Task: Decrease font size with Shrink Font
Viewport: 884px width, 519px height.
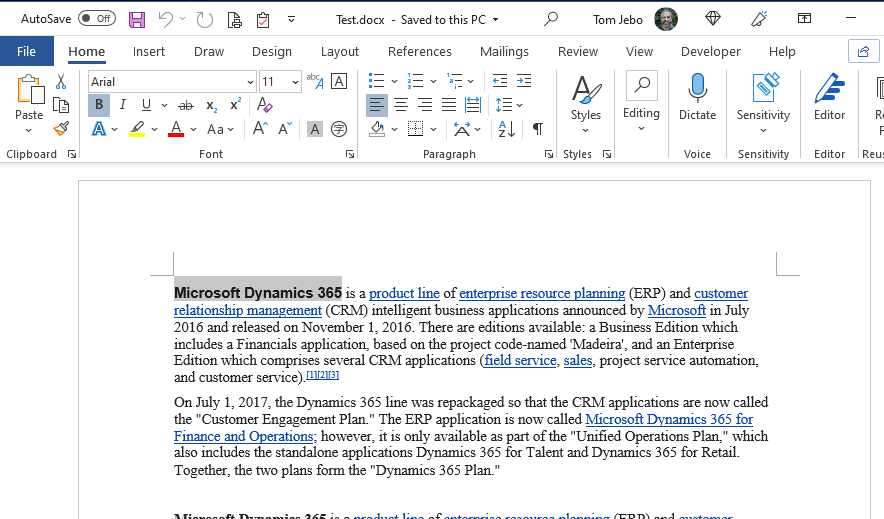Action: pyautogui.click(x=285, y=129)
